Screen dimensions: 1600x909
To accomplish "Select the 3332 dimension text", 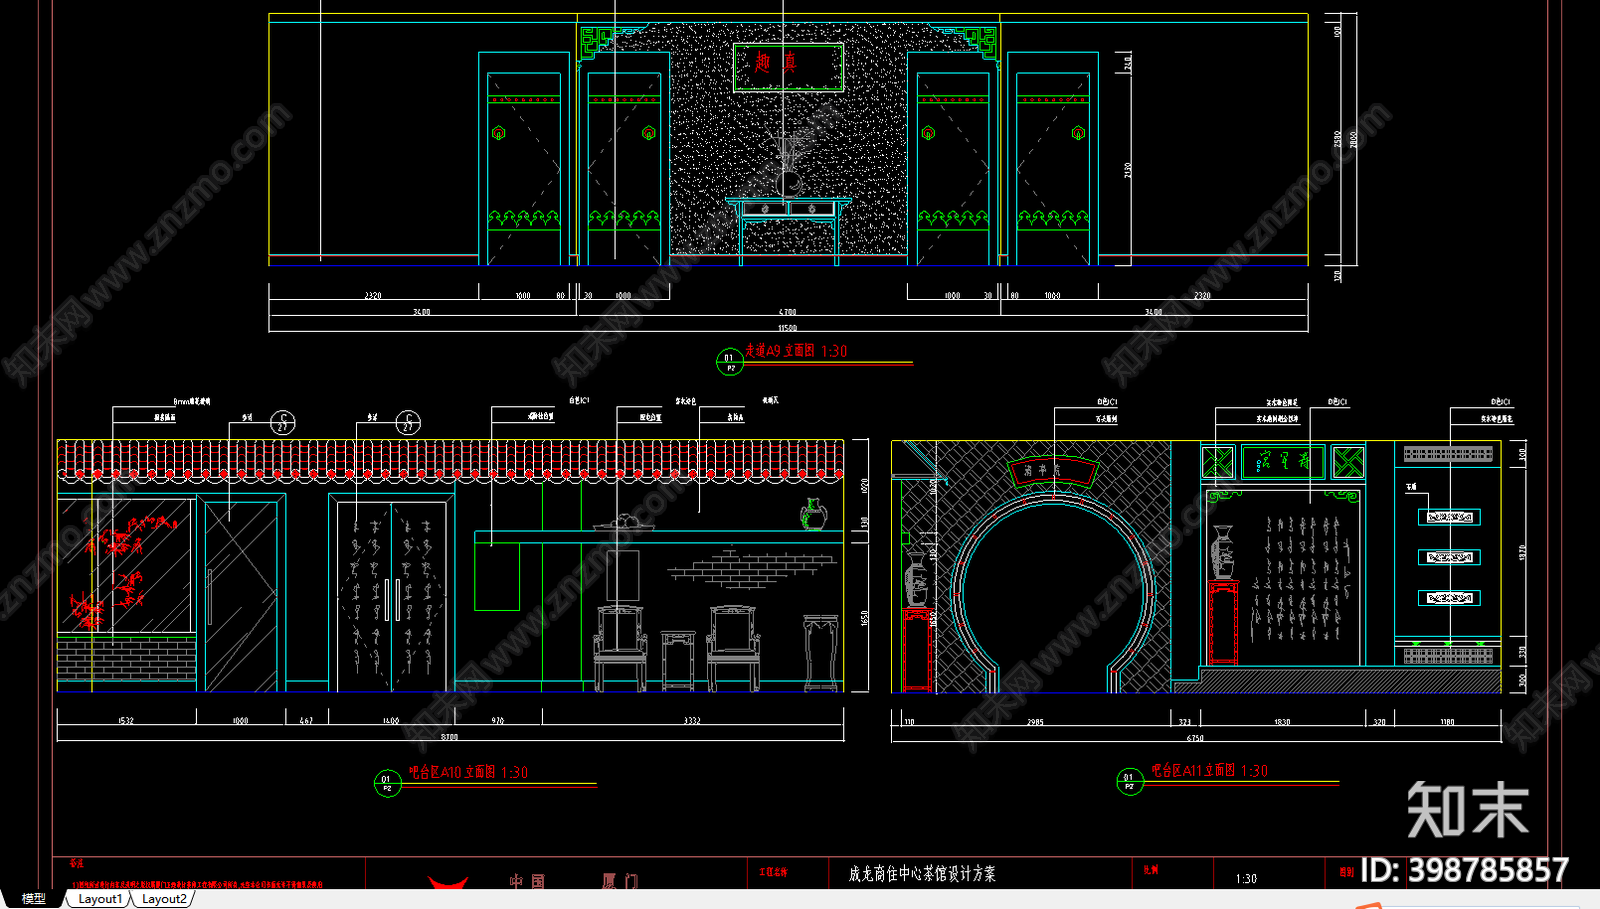I will click(x=692, y=721).
